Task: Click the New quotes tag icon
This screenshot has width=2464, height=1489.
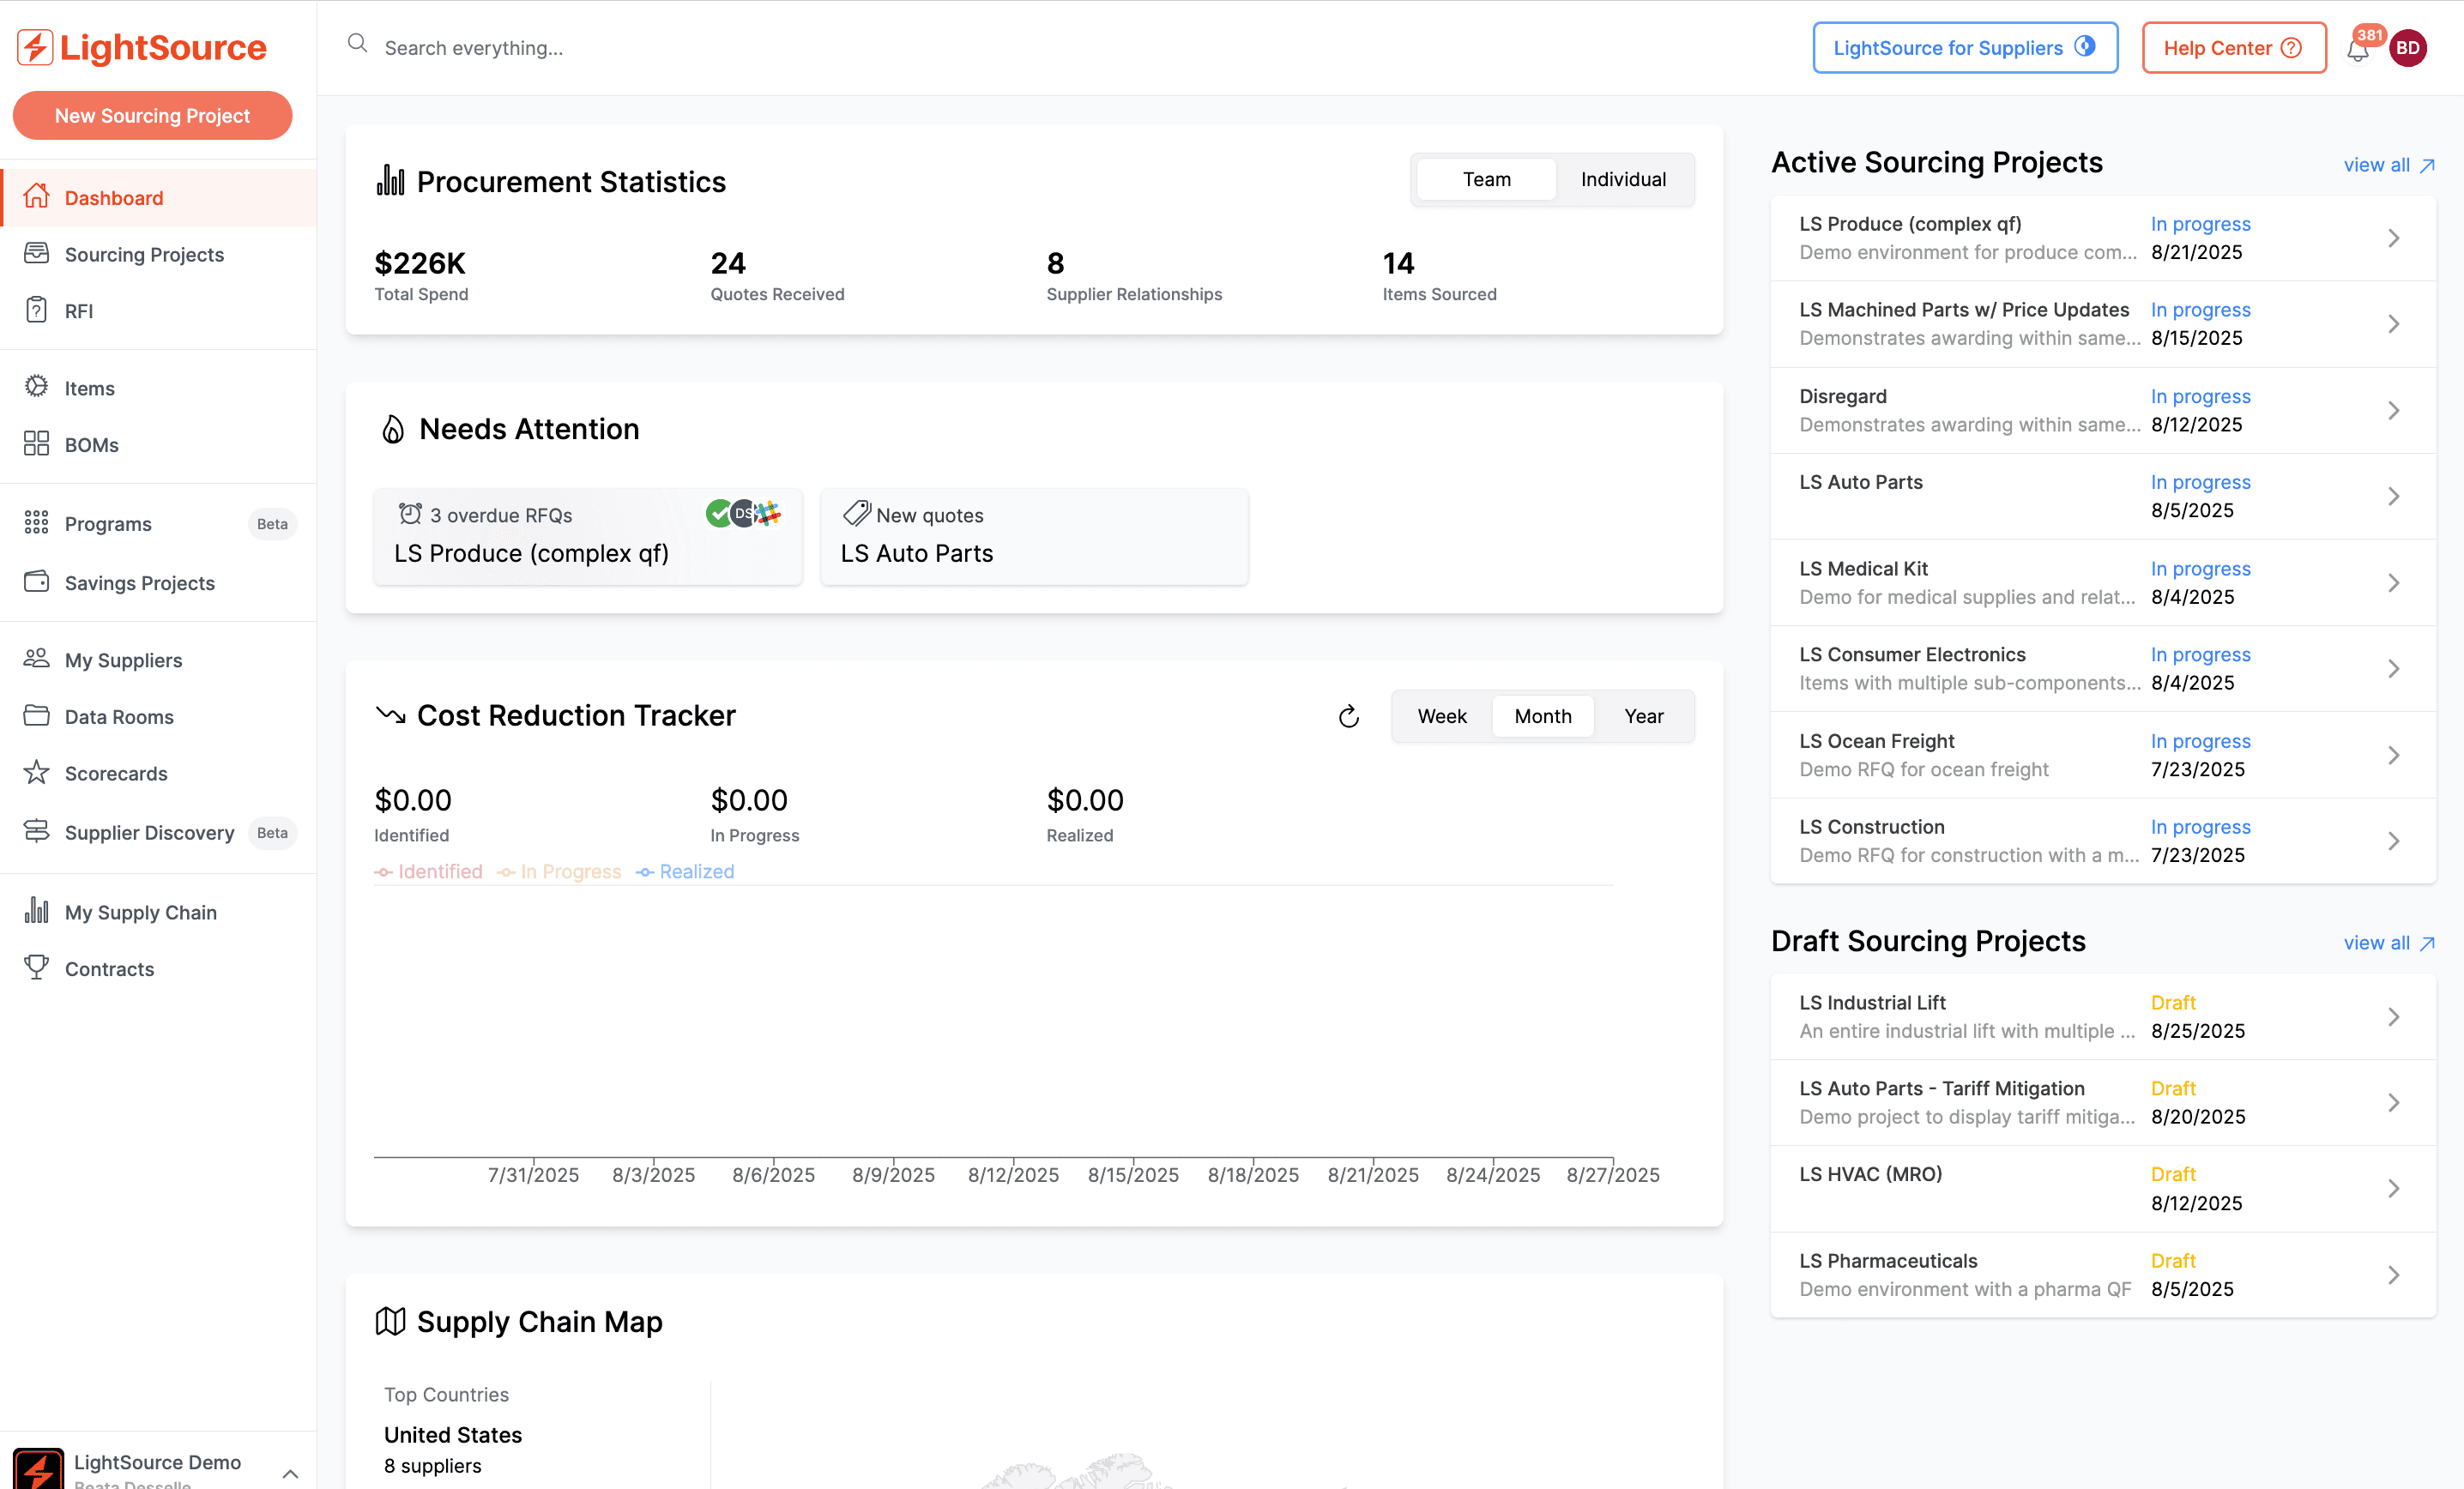Action: [x=857, y=514]
